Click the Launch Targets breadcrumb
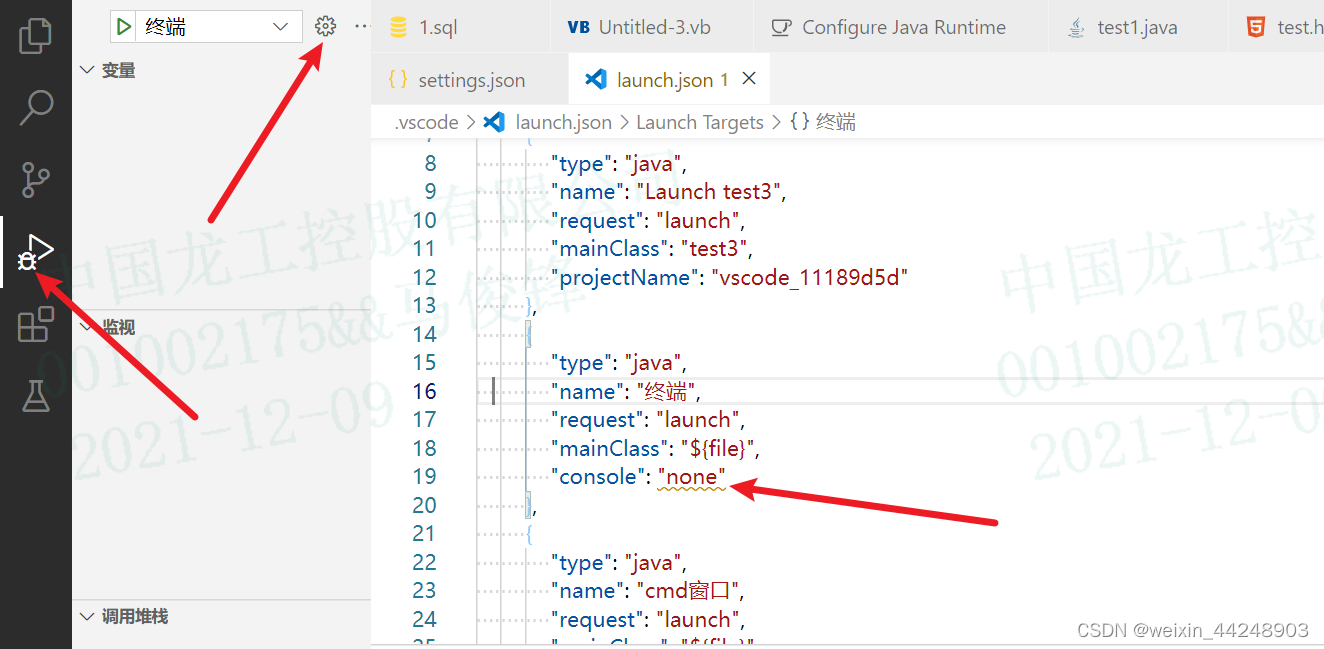The height and width of the screenshot is (649, 1324). click(699, 123)
